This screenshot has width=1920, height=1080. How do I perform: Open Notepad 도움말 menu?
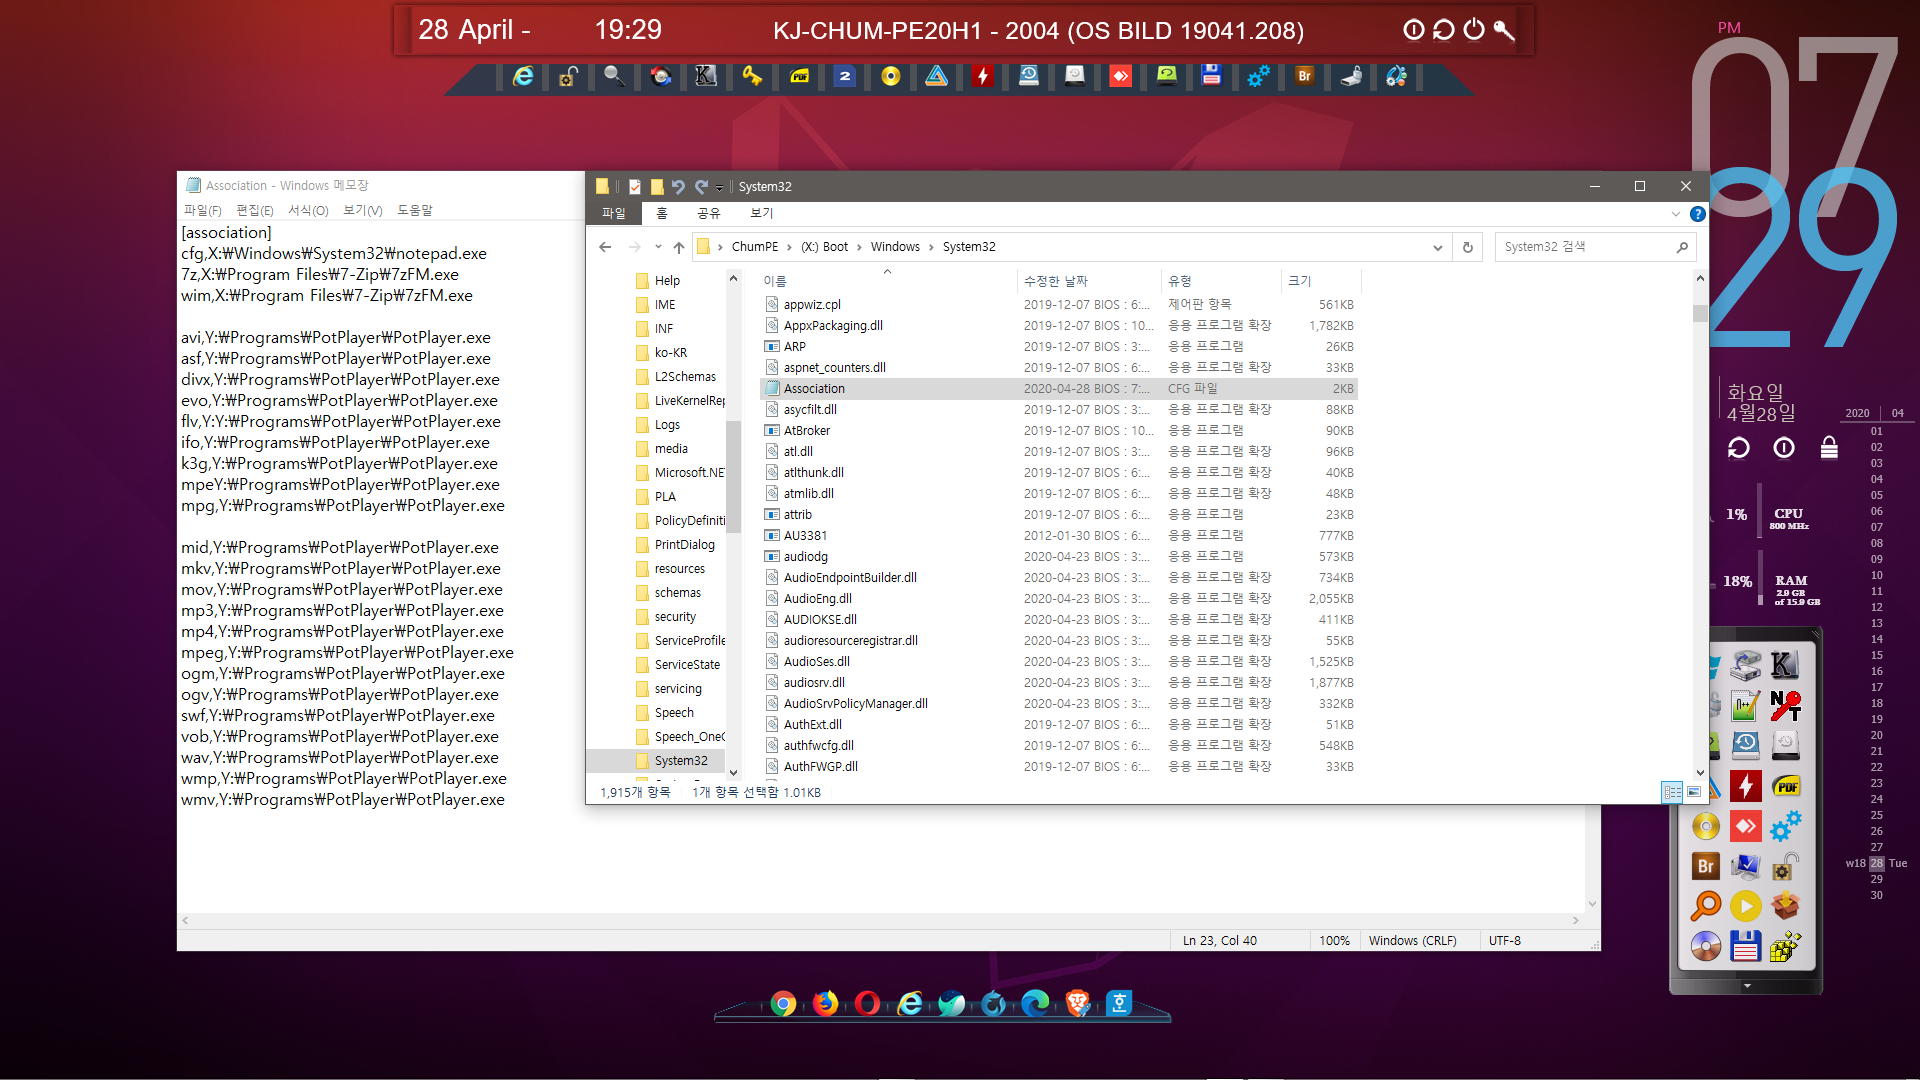tap(415, 210)
